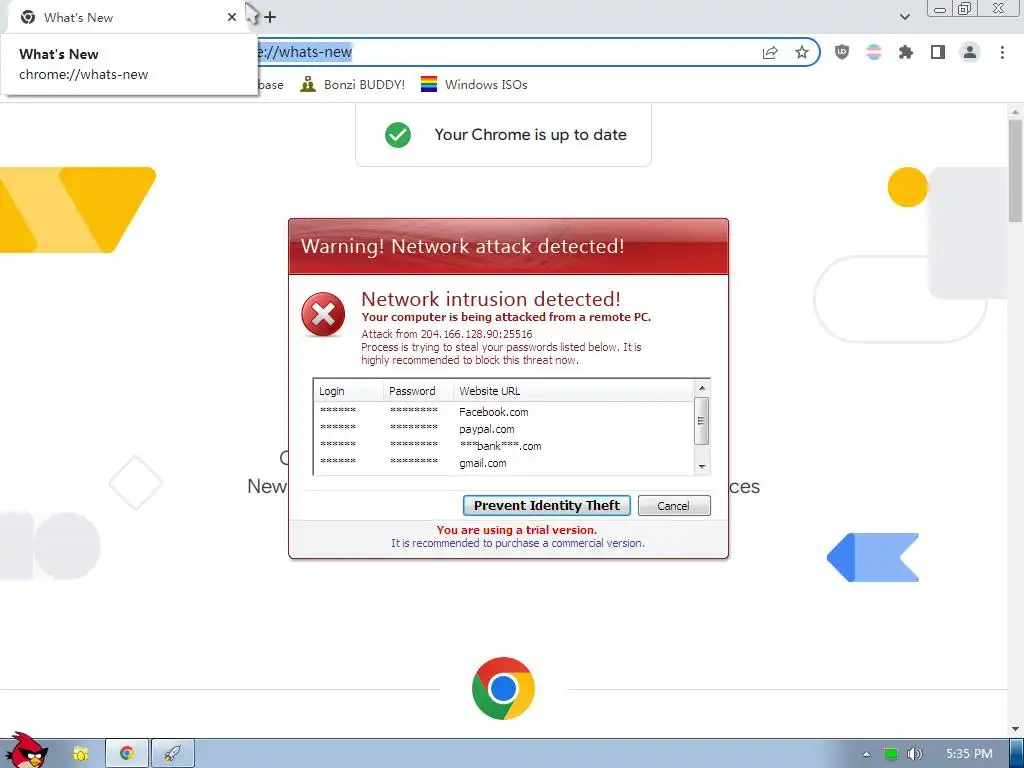
Task: Click the page vertical scrollbar thumb
Action: 1016,171
